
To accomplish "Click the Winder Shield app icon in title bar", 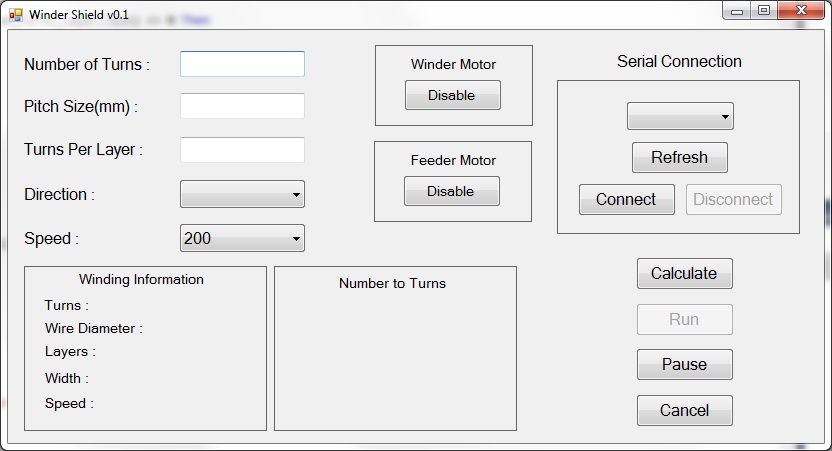I will [16, 15].
